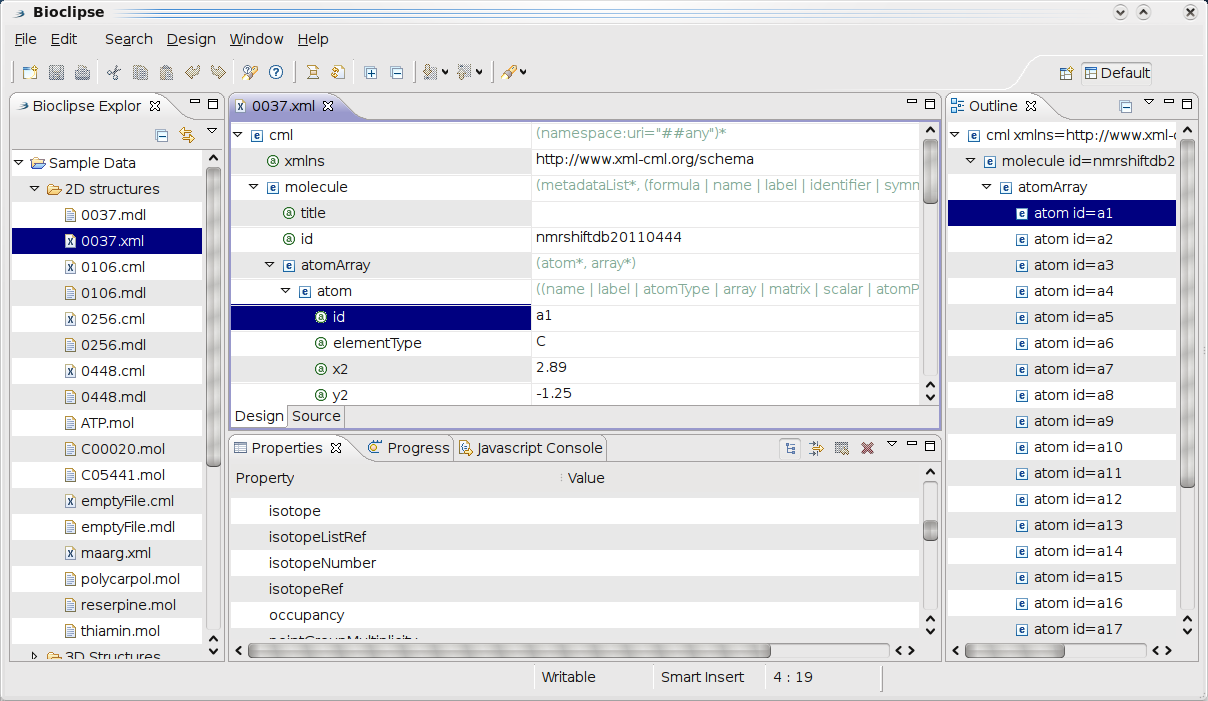
Task: Click Link with Editor in Bioclipse Explorer
Action: coord(186,135)
